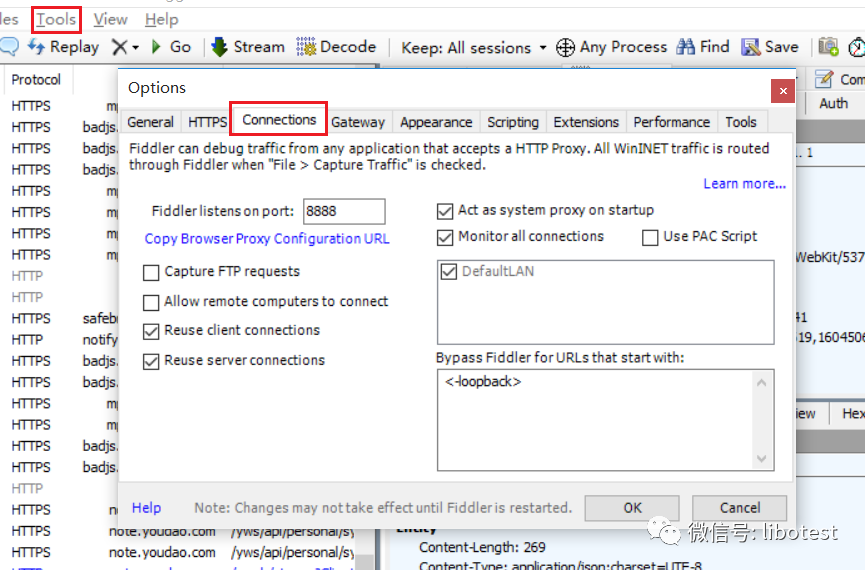Viewport: 865px width, 570px height.
Task: Toggle Decode in toolbar
Action: (x=336, y=47)
